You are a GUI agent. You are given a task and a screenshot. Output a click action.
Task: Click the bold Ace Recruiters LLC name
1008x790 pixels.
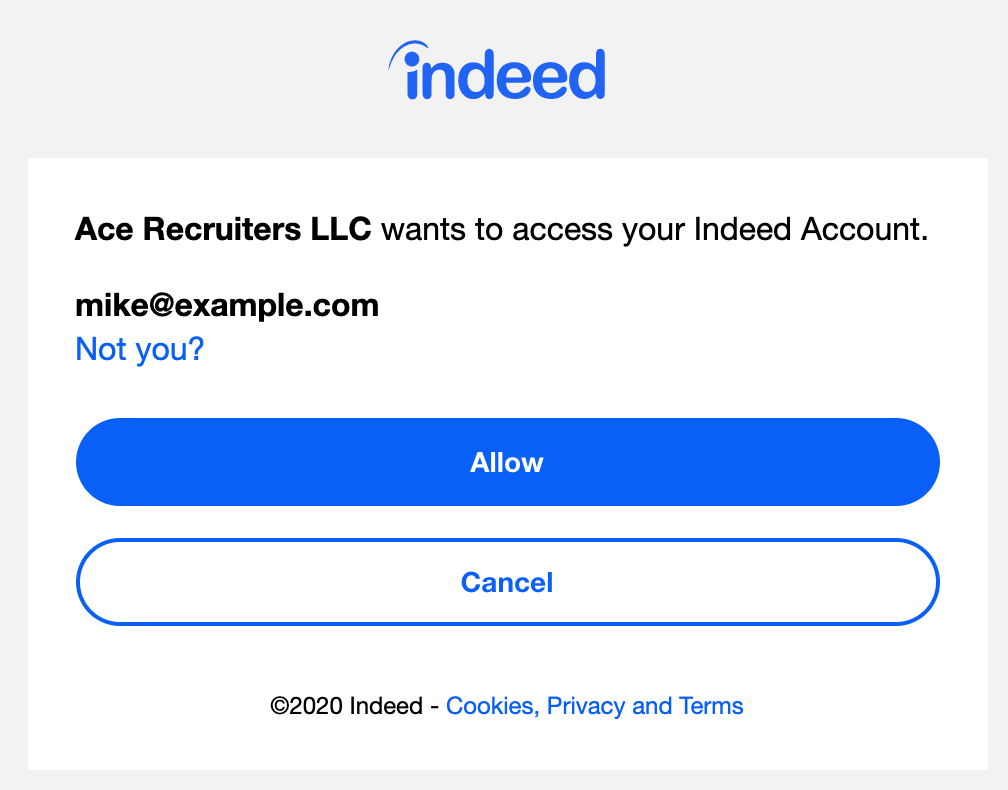tap(223, 229)
